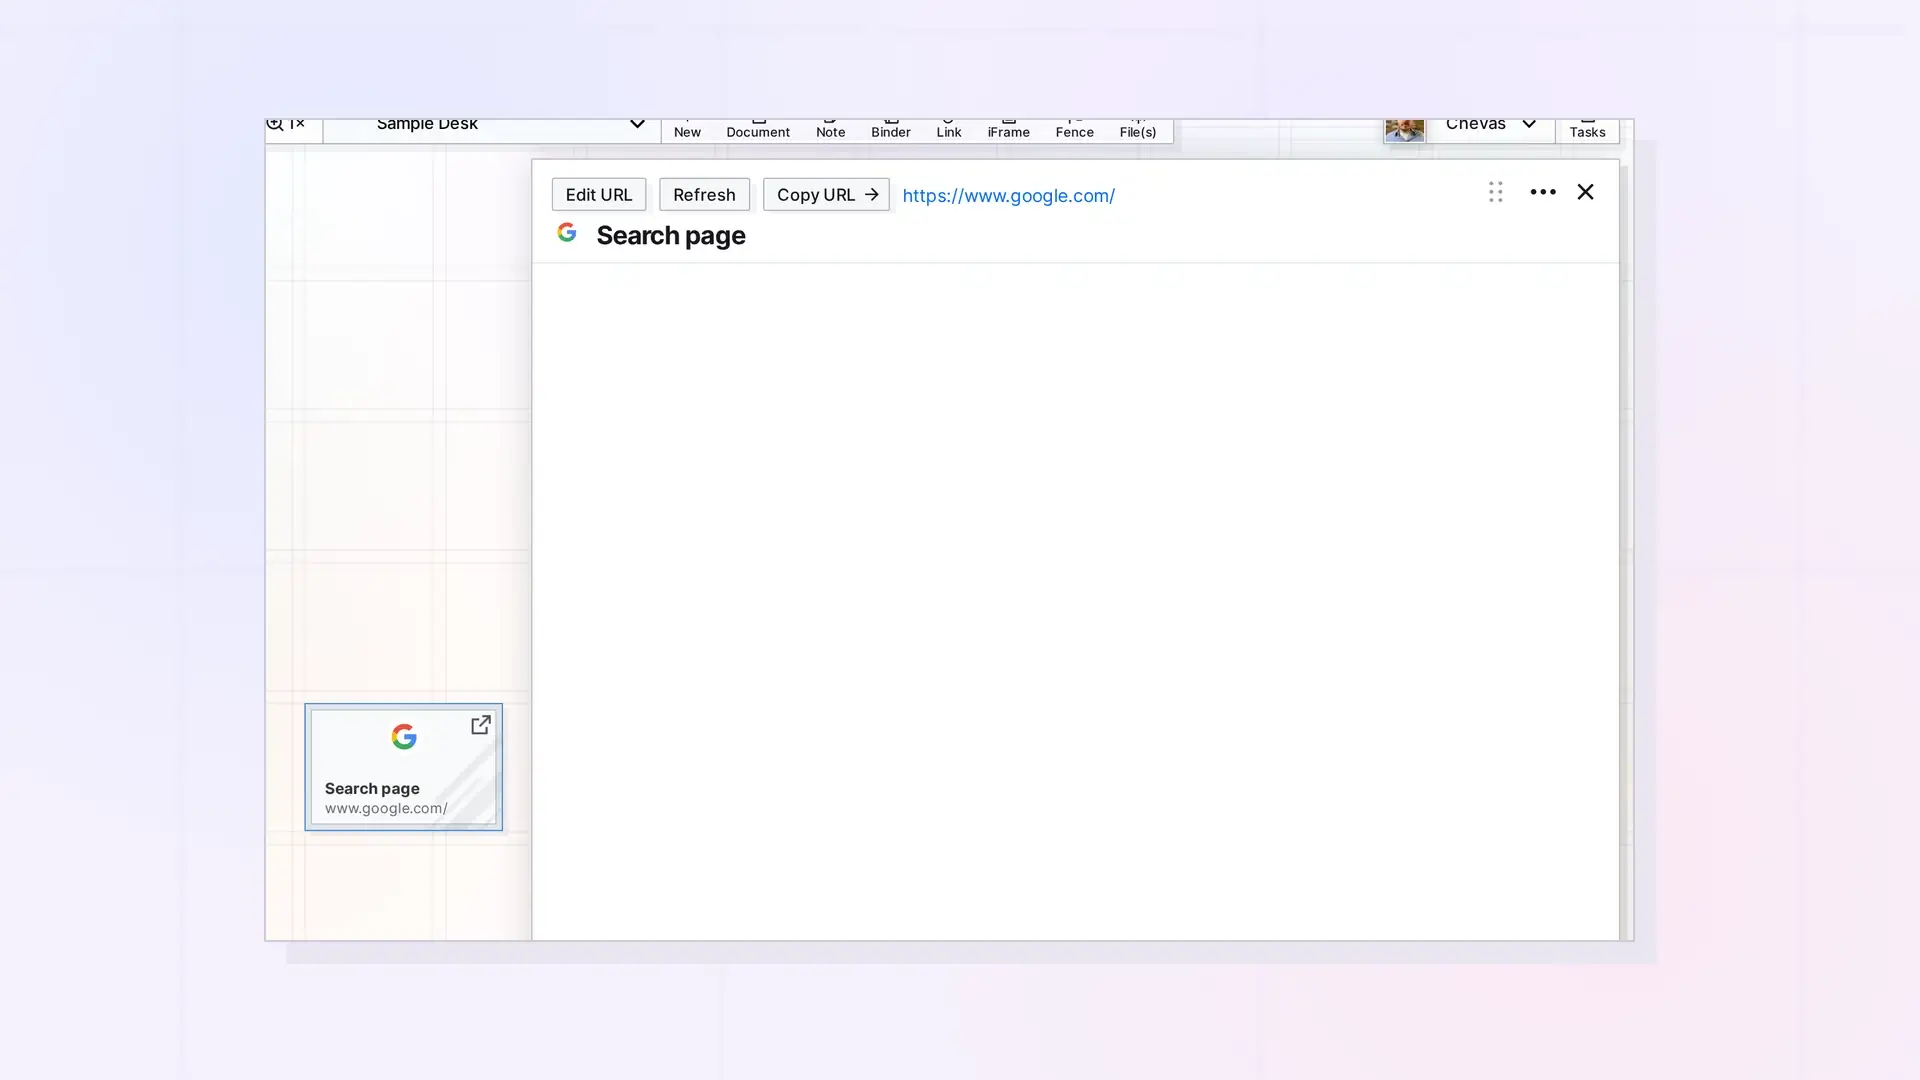1920x1080 pixels.
Task: Click the www.google.com/ text on card
Action: pos(385,808)
